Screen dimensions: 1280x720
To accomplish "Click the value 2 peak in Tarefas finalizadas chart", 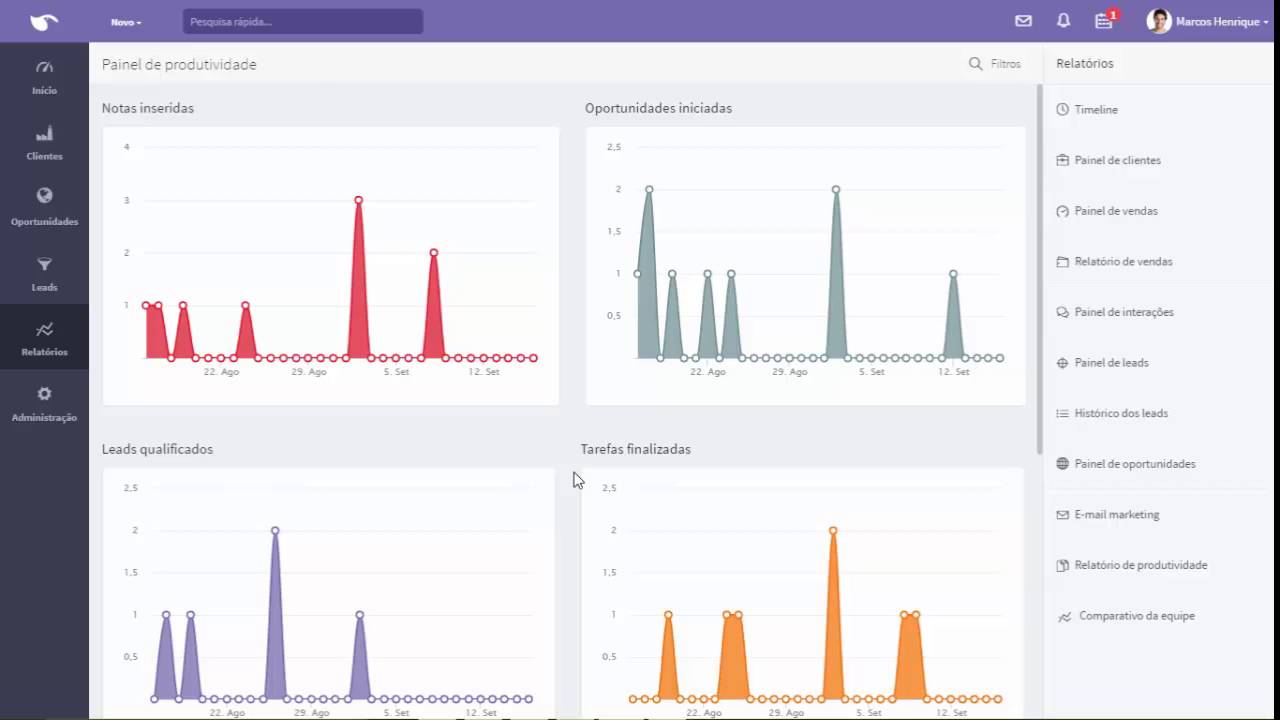I will point(833,531).
